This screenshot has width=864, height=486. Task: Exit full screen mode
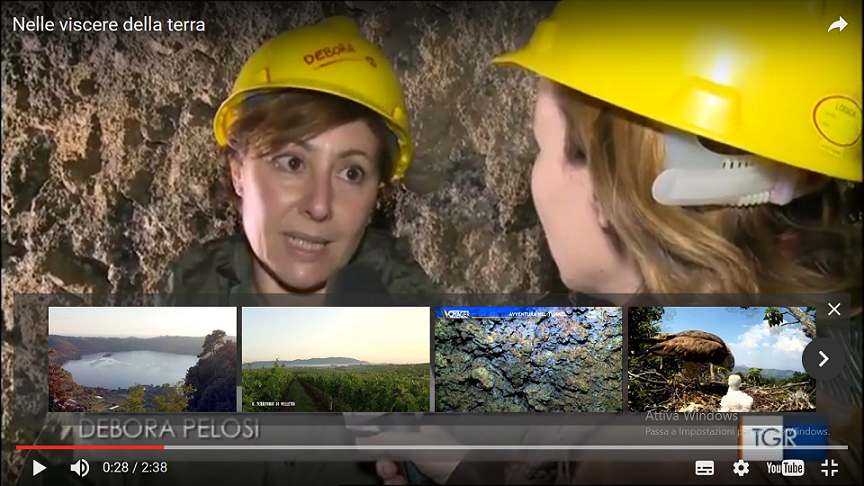tap(830, 467)
